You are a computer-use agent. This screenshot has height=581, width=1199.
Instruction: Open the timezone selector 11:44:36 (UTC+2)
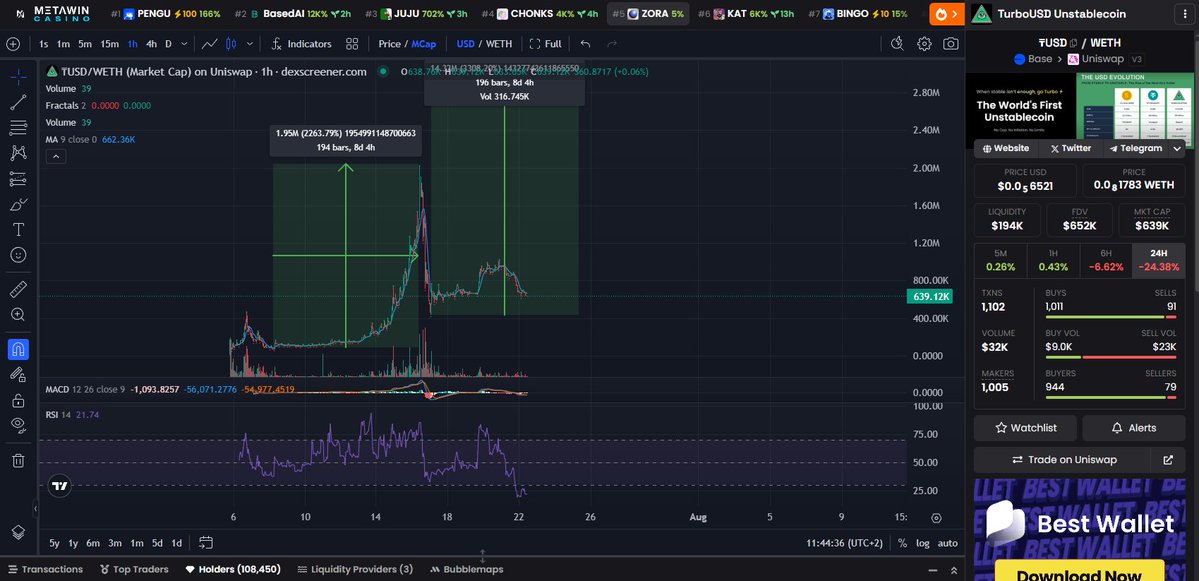[843, 543]
